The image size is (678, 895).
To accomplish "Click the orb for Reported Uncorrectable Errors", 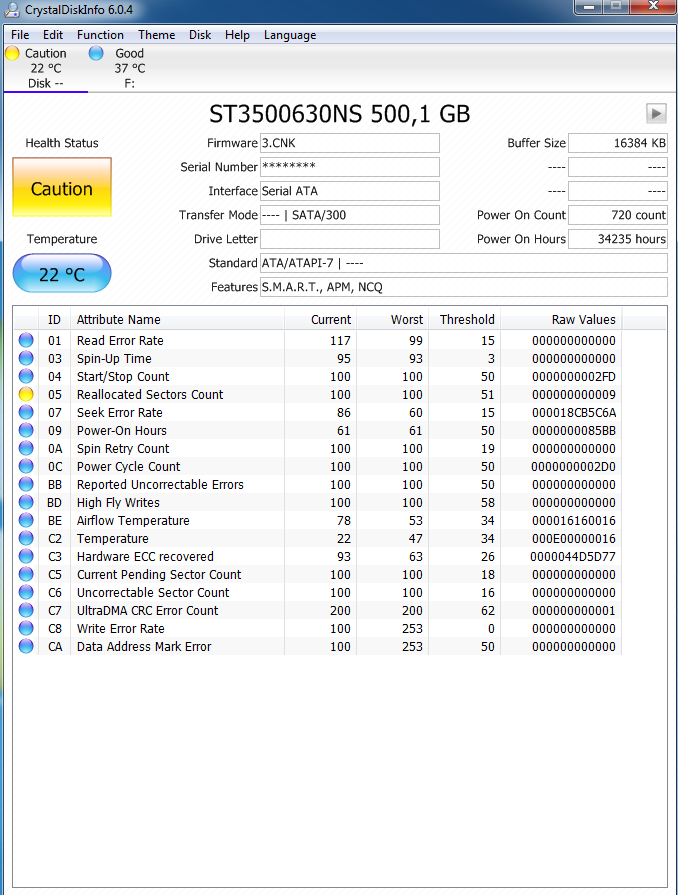I will (x=26, y=484).
